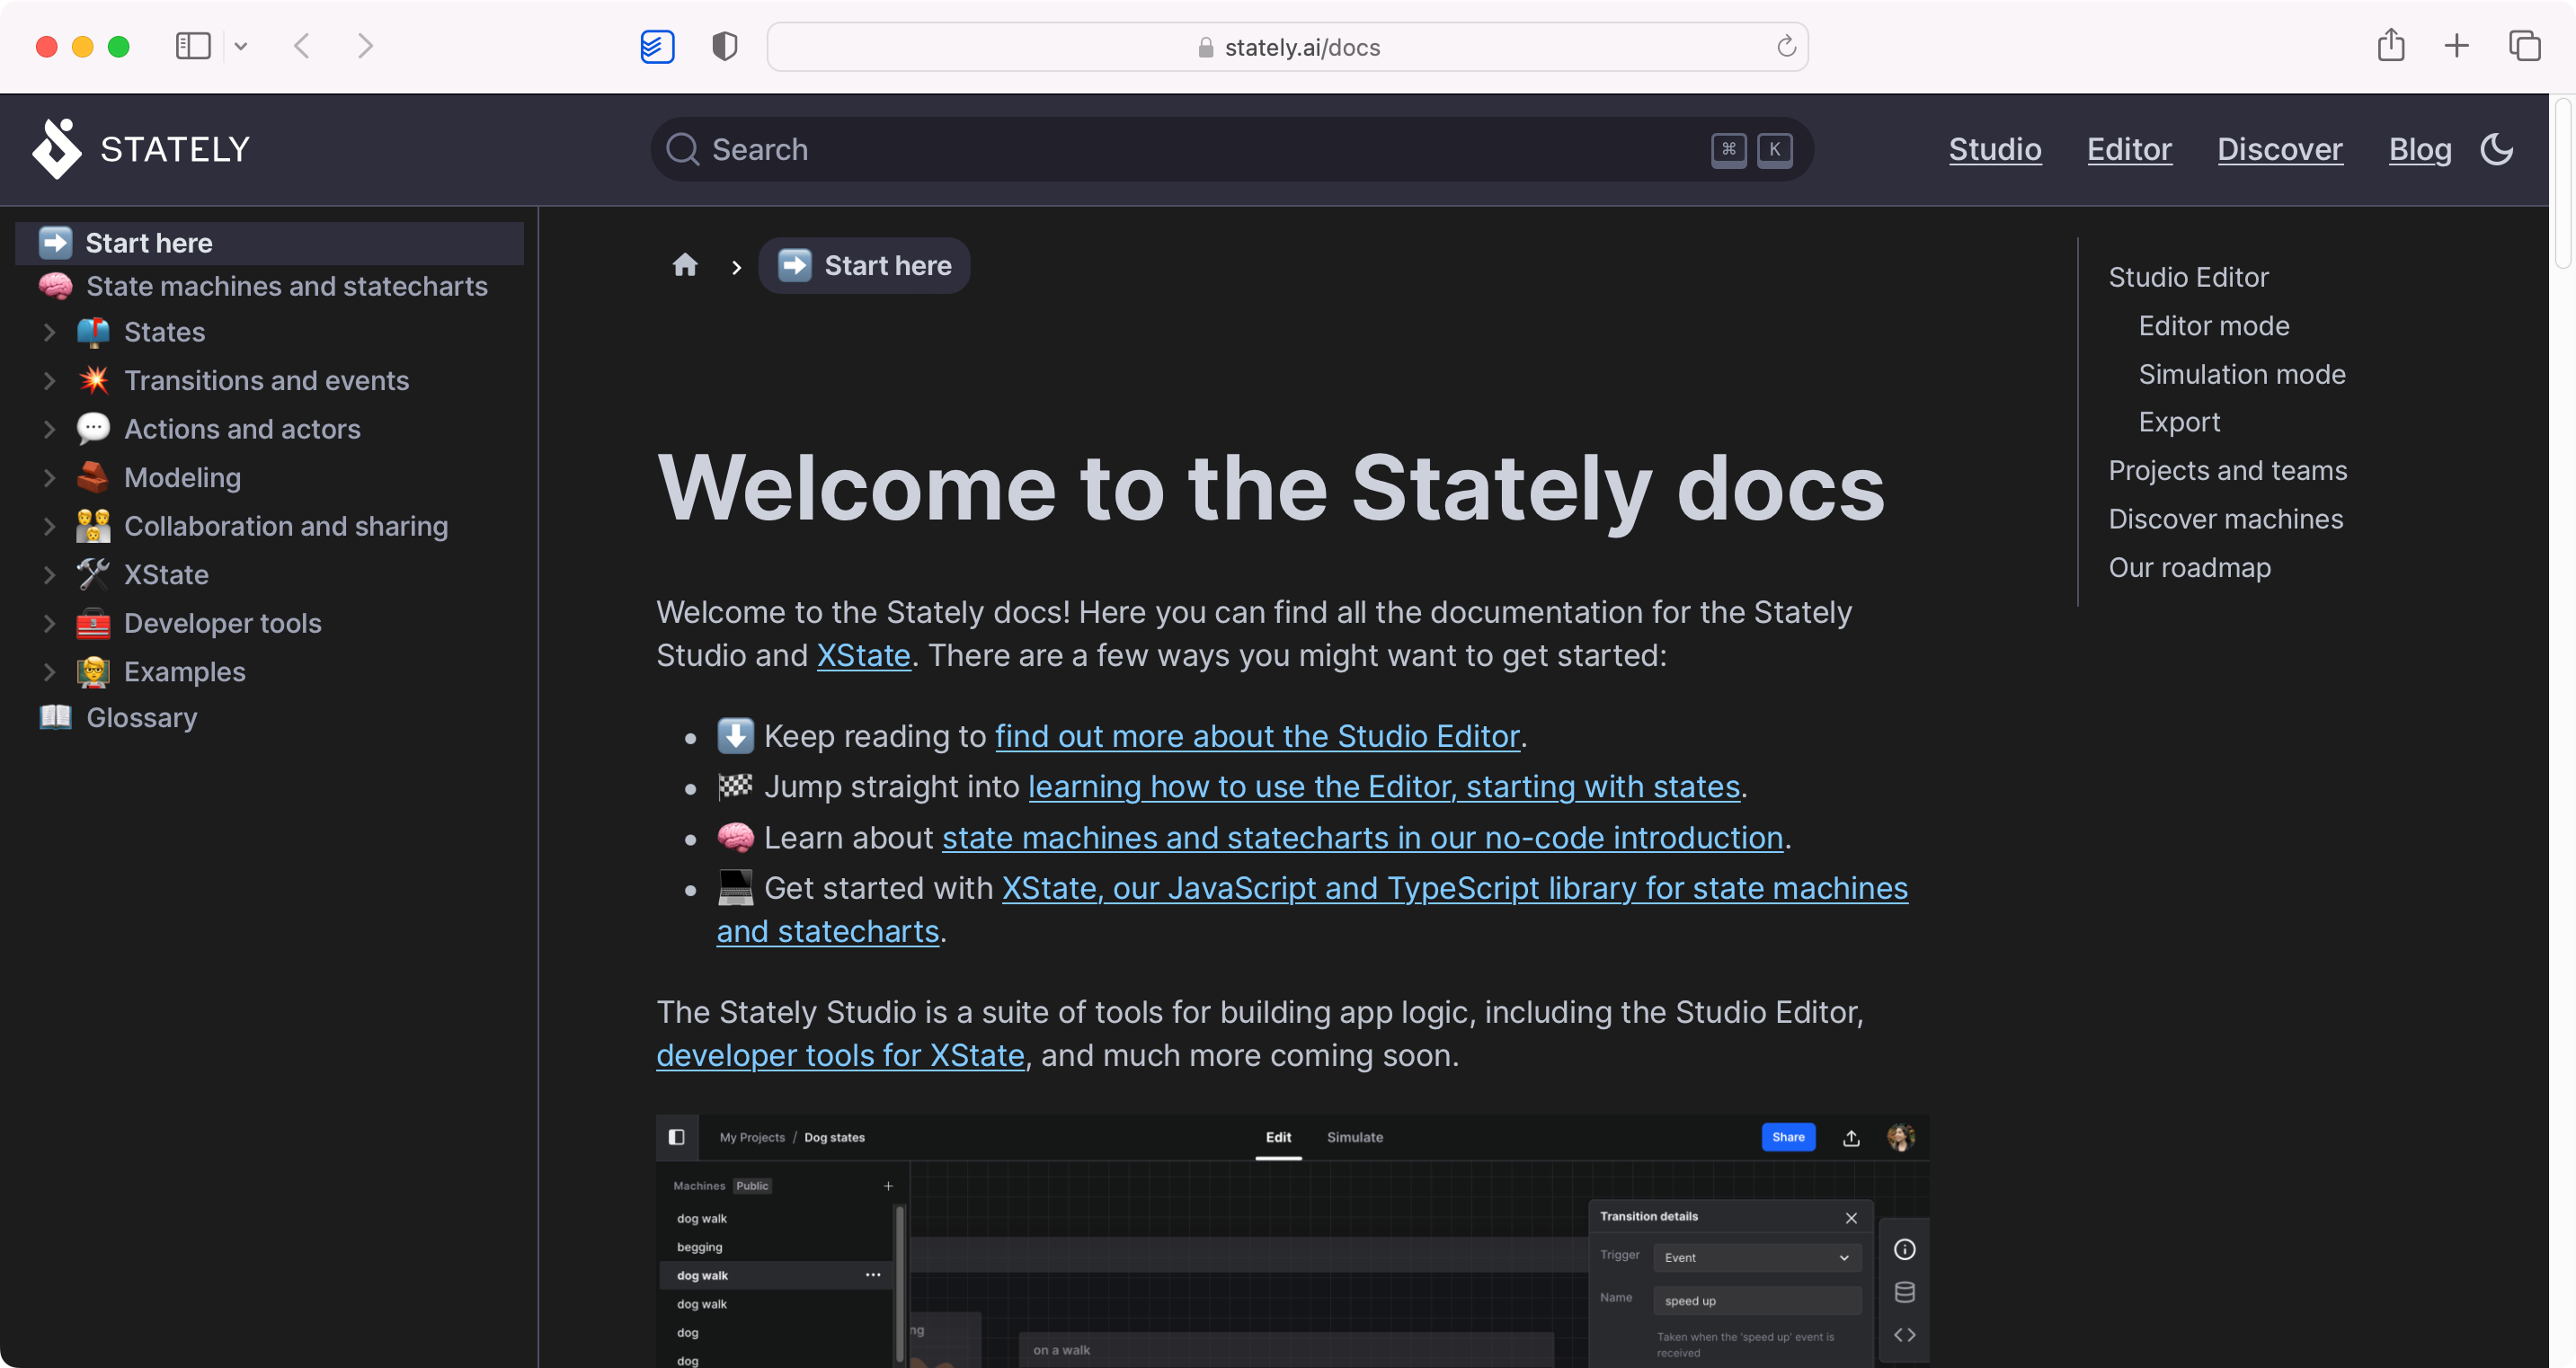Click the Start here breadcrumb pill
The width and height of the screenshot is (2576, 1368).
point(864,265)
